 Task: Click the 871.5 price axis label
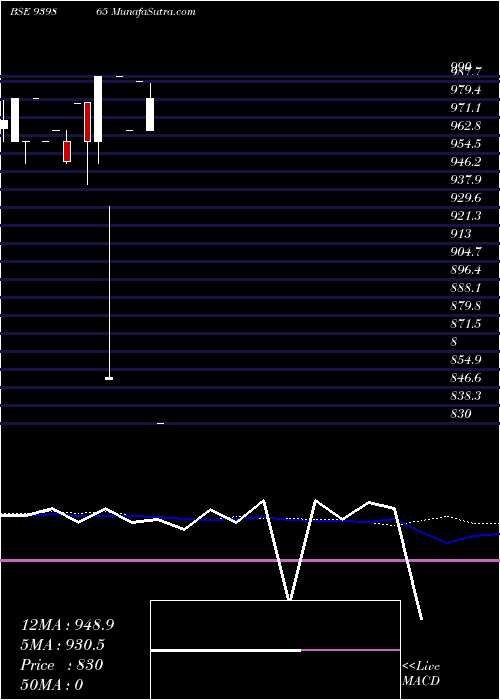(466, 324)
